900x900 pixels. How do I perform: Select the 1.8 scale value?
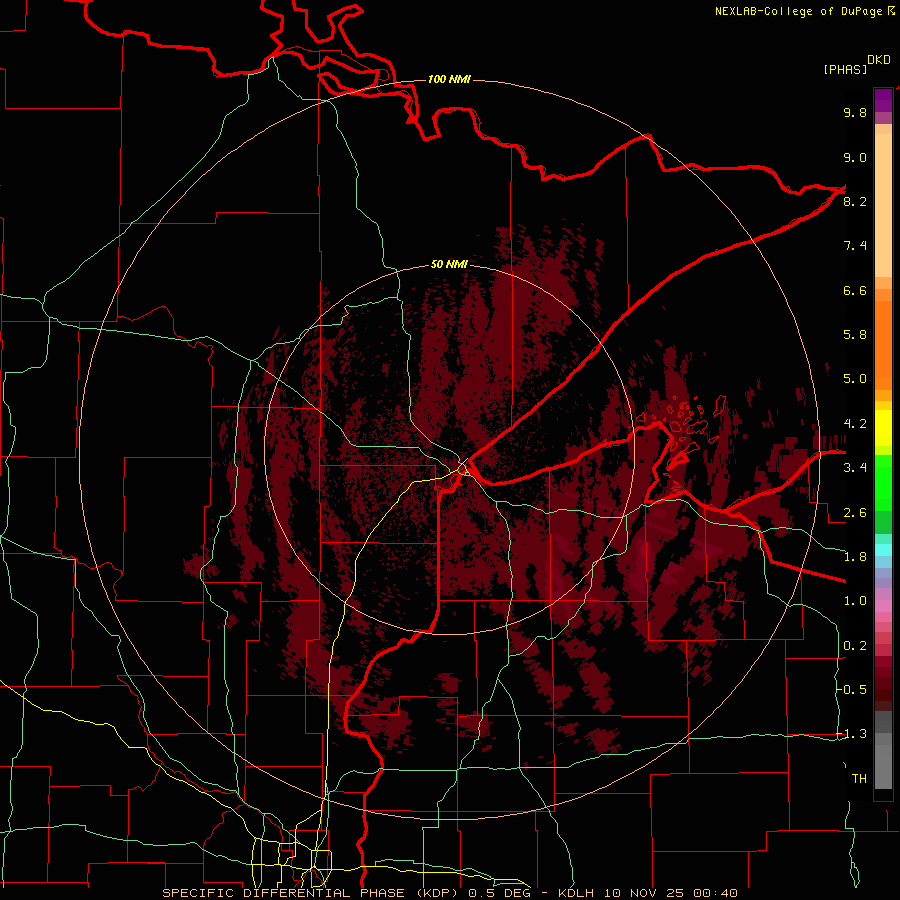tap(855, 557)
